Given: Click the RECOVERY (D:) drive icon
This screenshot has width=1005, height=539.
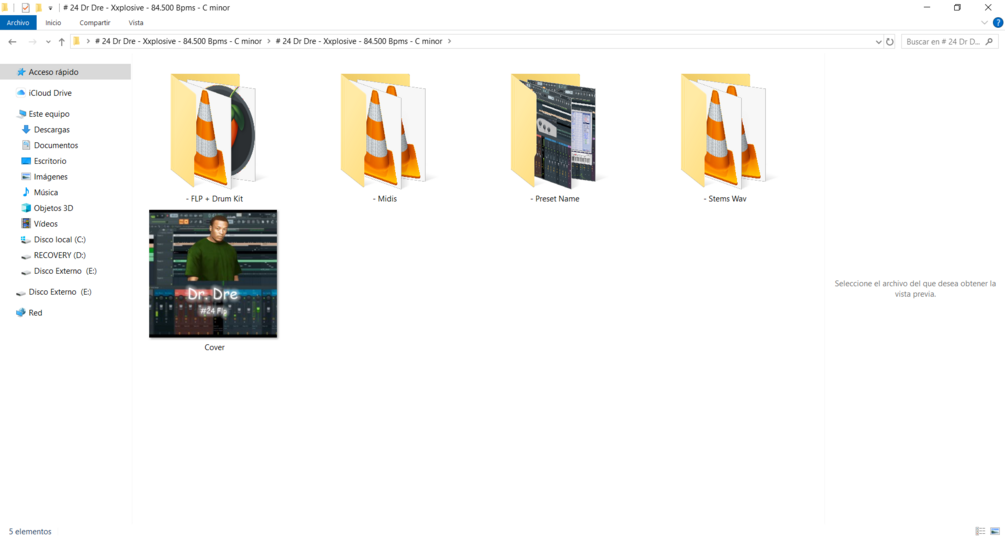Looking at the screenshot, I should 26,256.
